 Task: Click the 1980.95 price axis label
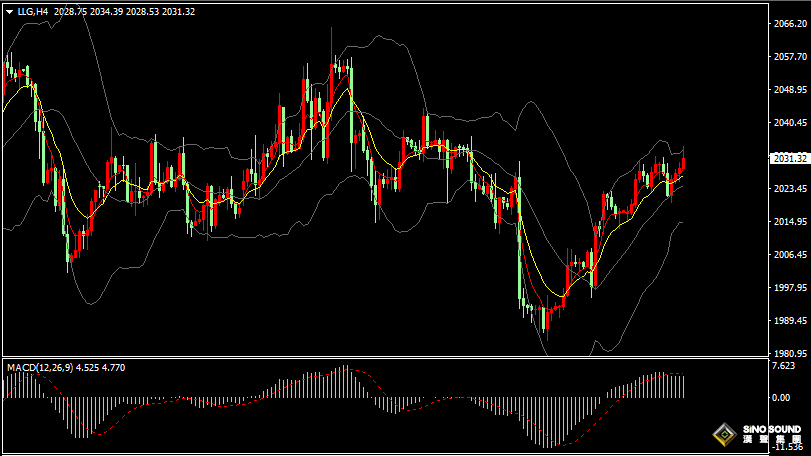pyautogui.click(x=789, y=354)
